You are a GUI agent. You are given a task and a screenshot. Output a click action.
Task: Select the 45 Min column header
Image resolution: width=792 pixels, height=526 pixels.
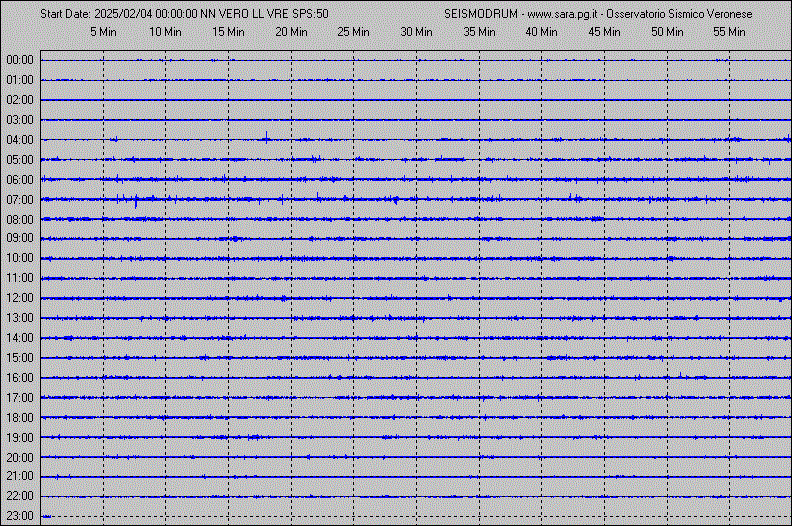(605, 32)
